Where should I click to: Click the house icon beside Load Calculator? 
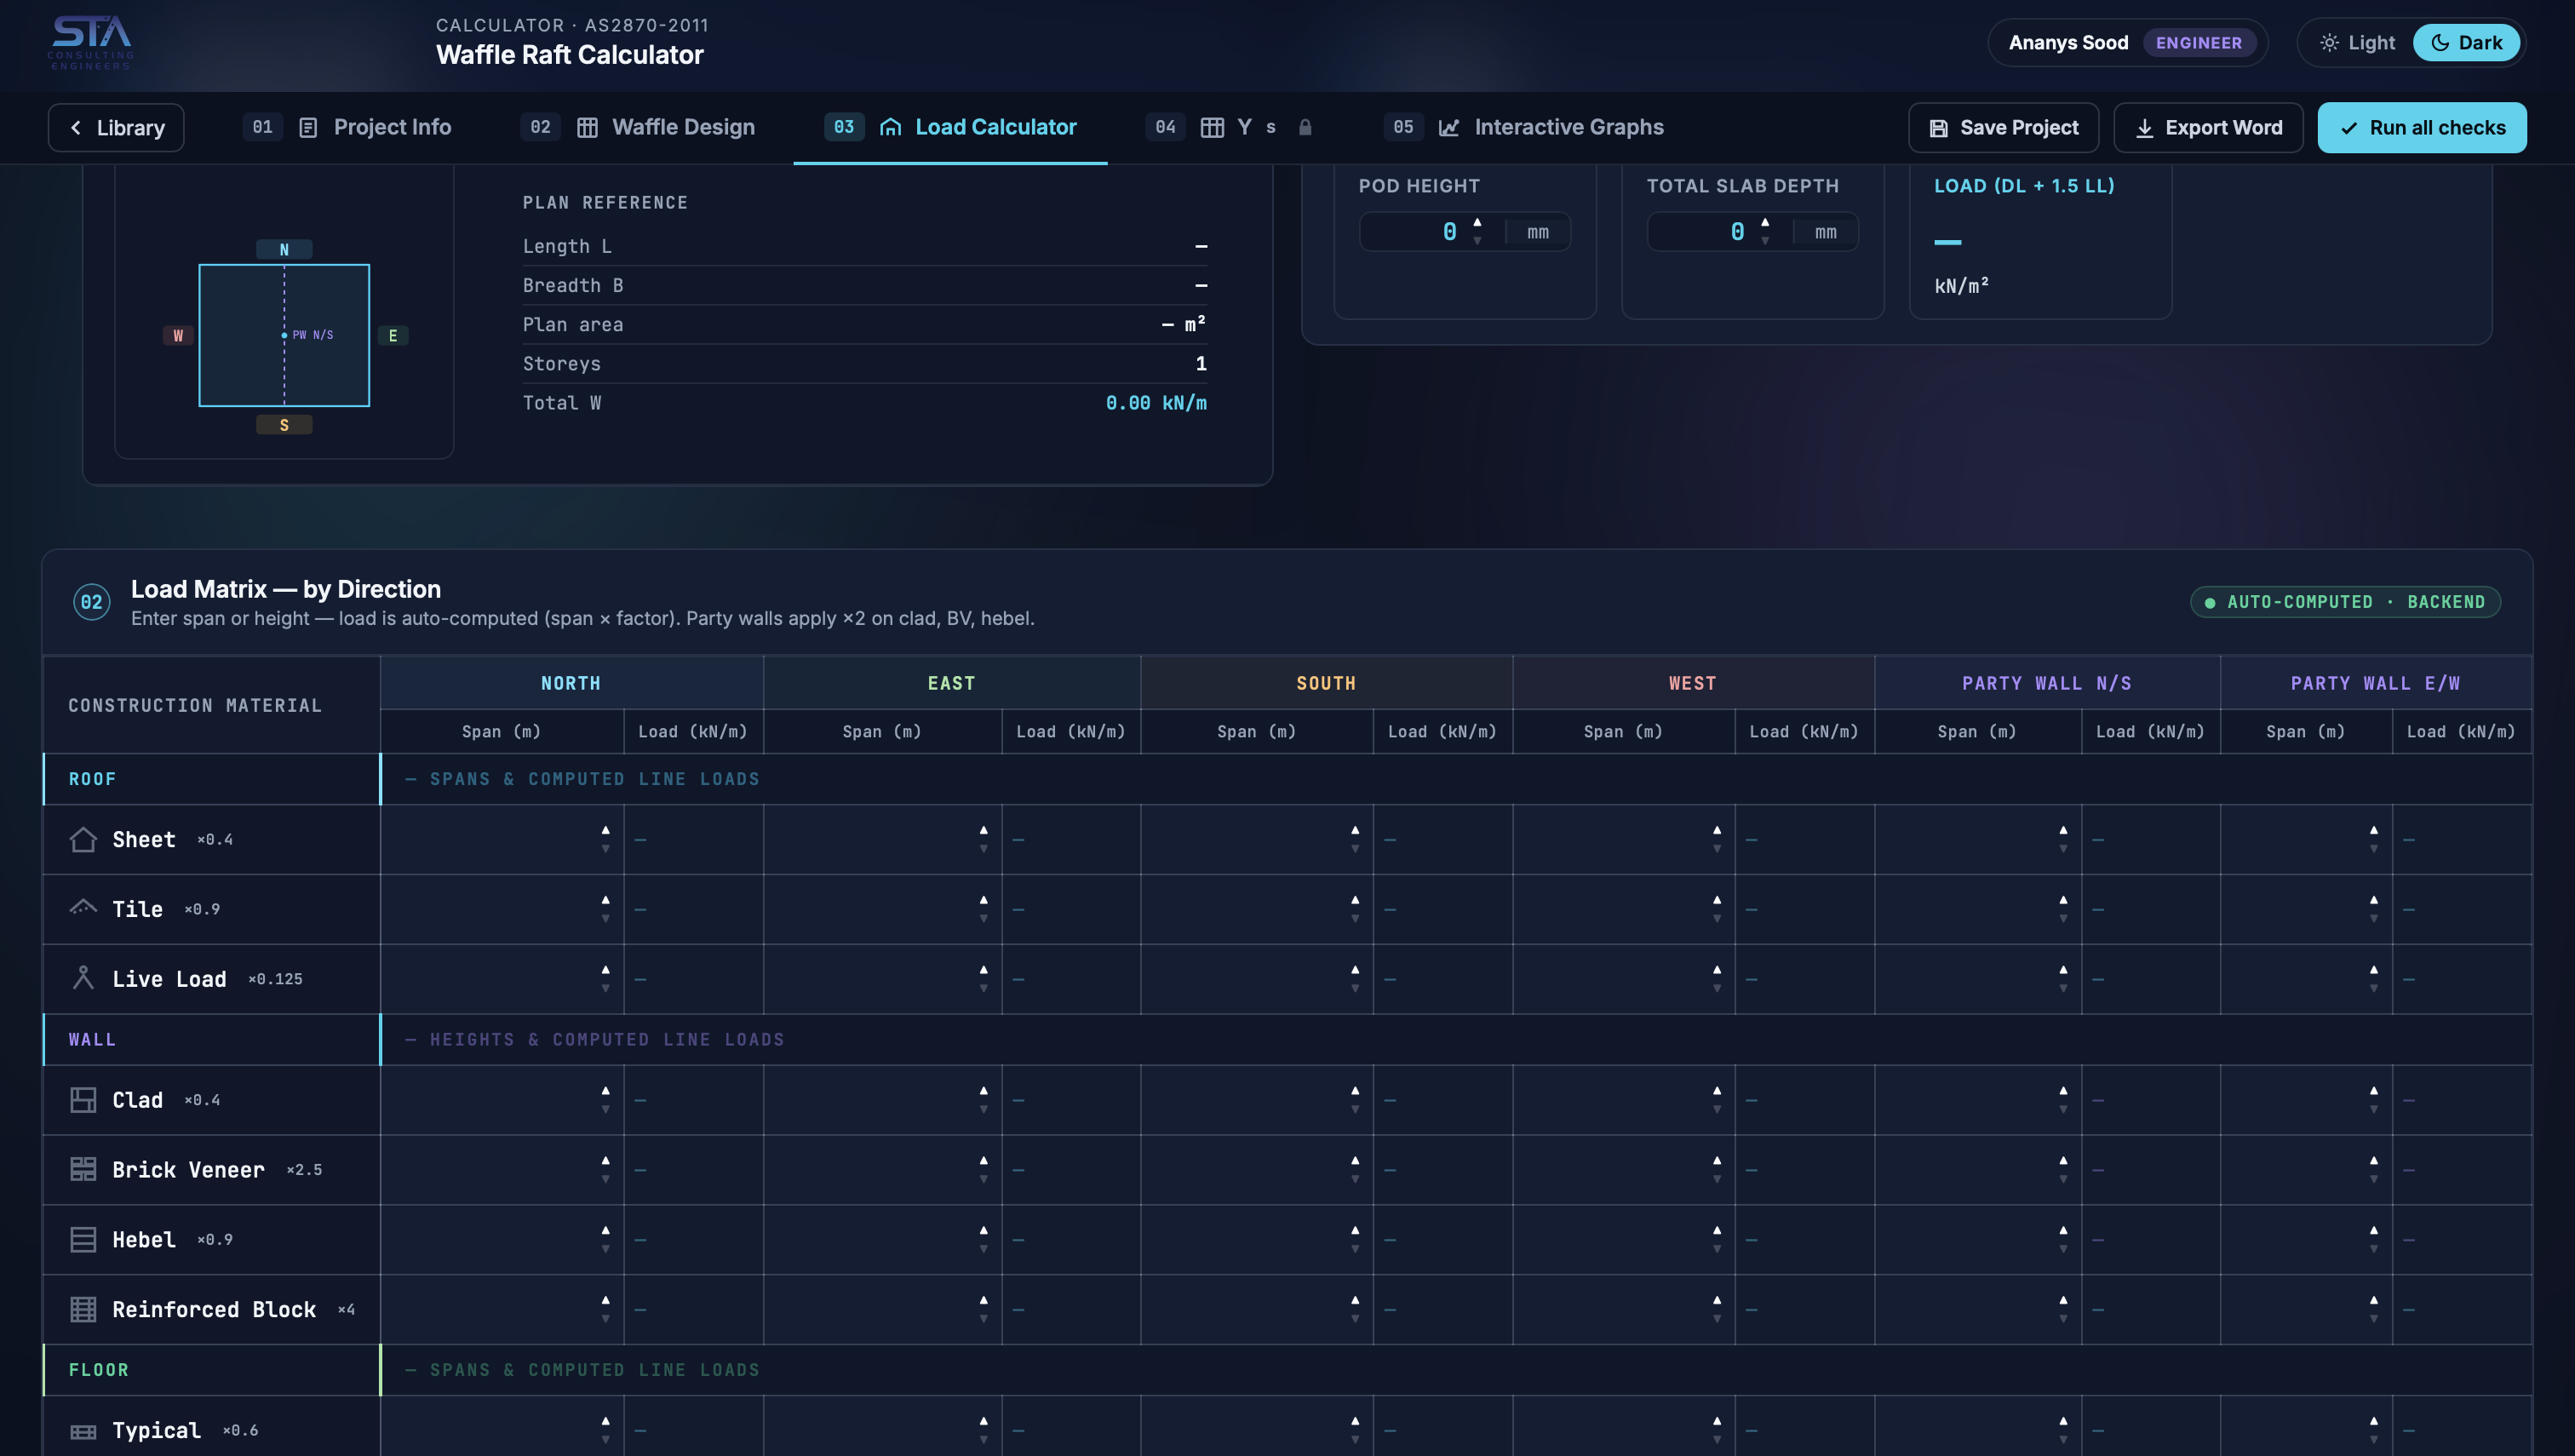click(890, 127)
